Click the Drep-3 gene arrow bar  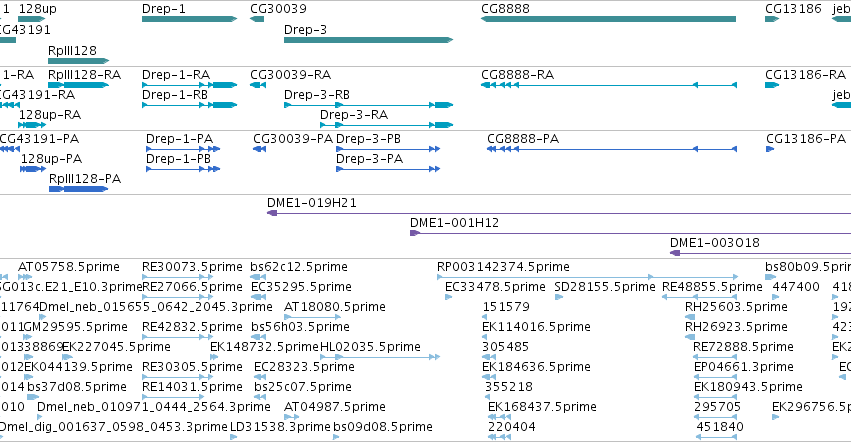point(369,40)
